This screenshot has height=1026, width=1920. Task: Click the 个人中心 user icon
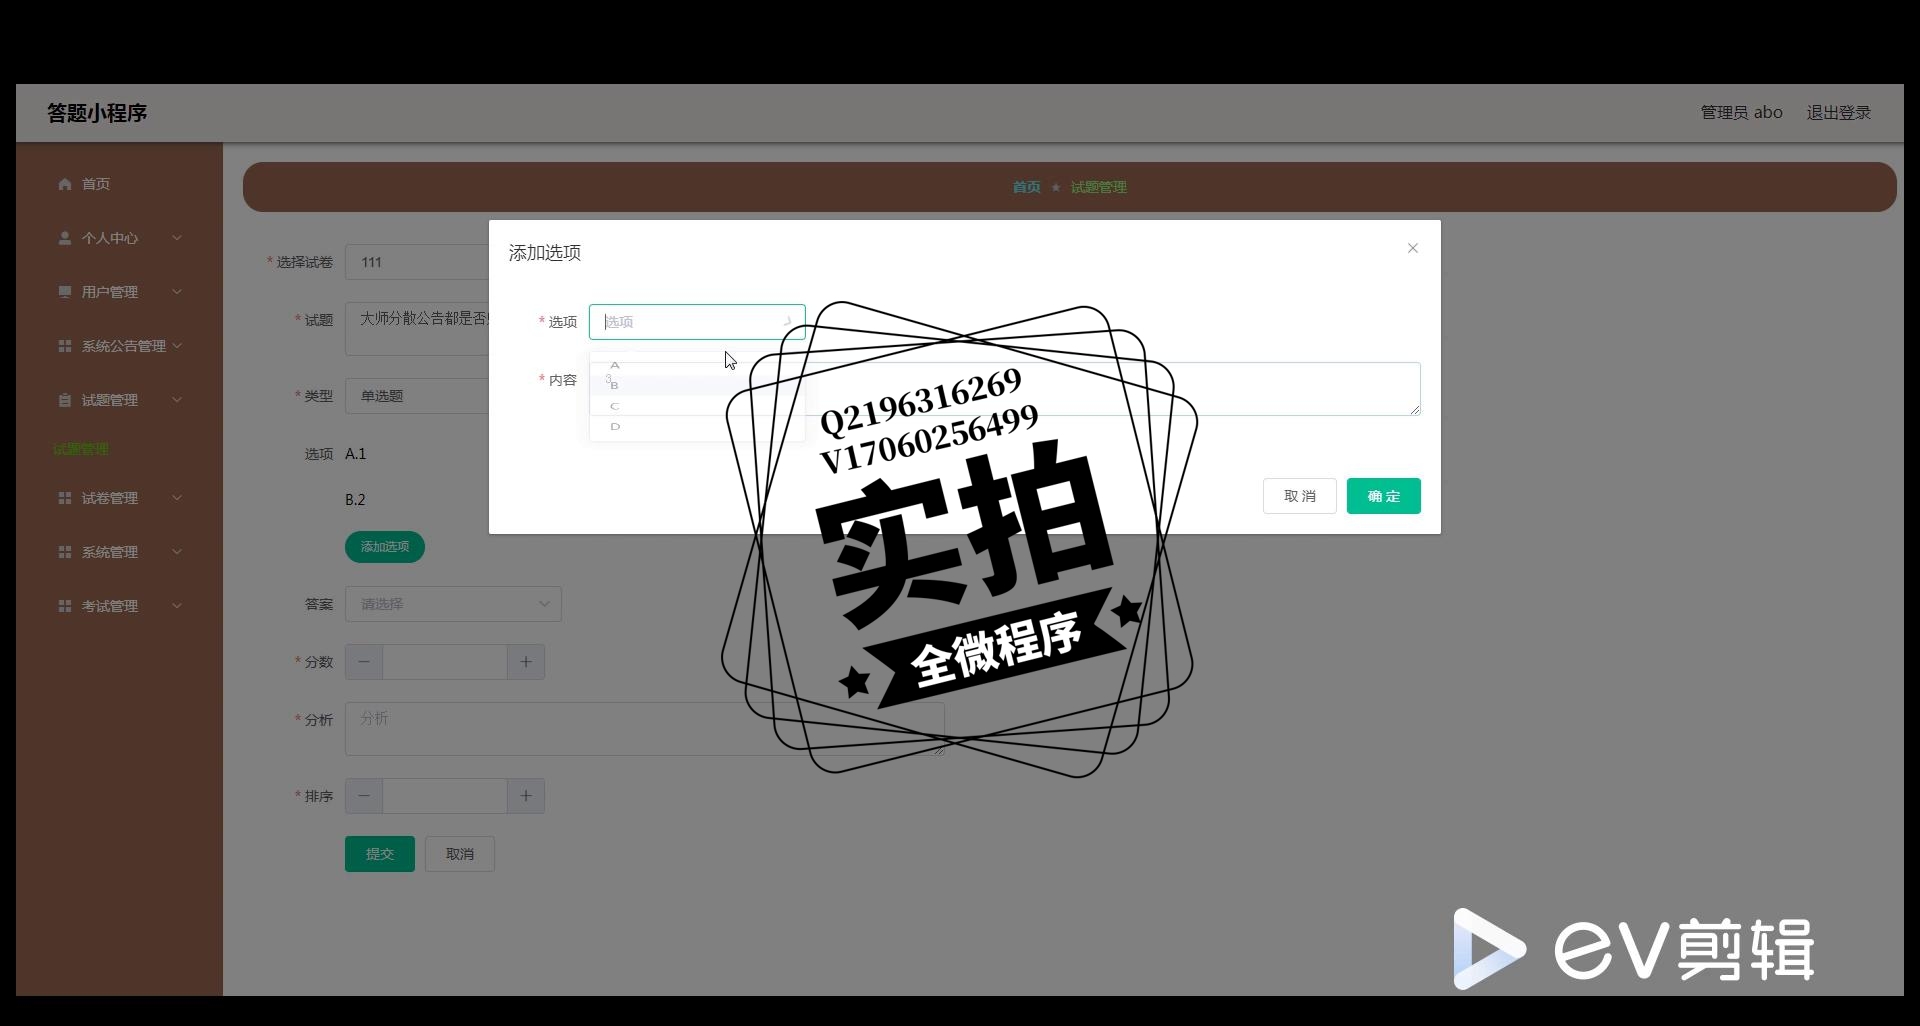pos(65,238)
